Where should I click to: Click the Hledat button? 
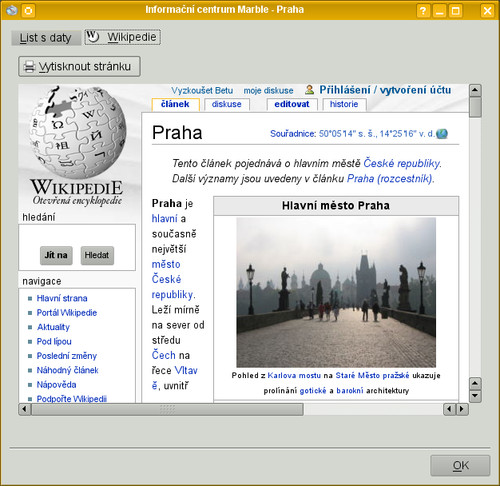97,255
